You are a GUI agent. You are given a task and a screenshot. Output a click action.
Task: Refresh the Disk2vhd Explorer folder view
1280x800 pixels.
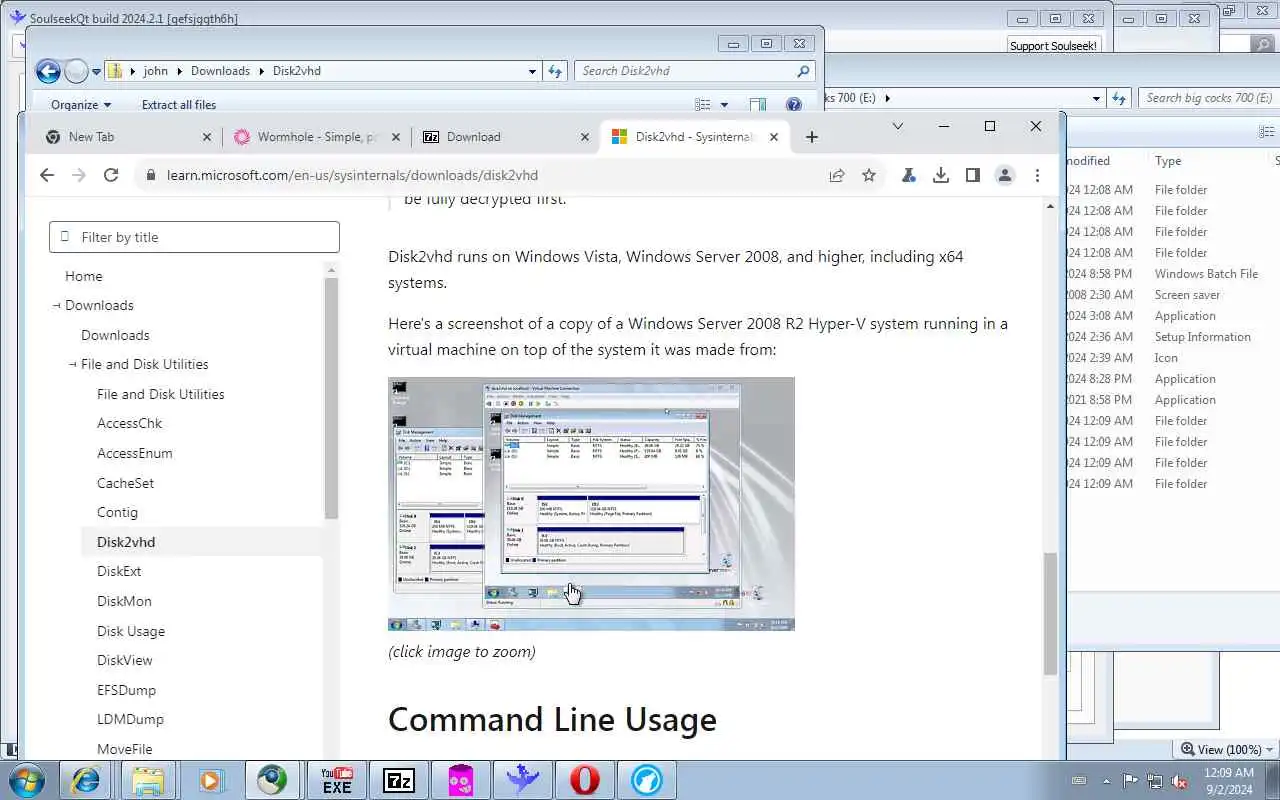556,71
